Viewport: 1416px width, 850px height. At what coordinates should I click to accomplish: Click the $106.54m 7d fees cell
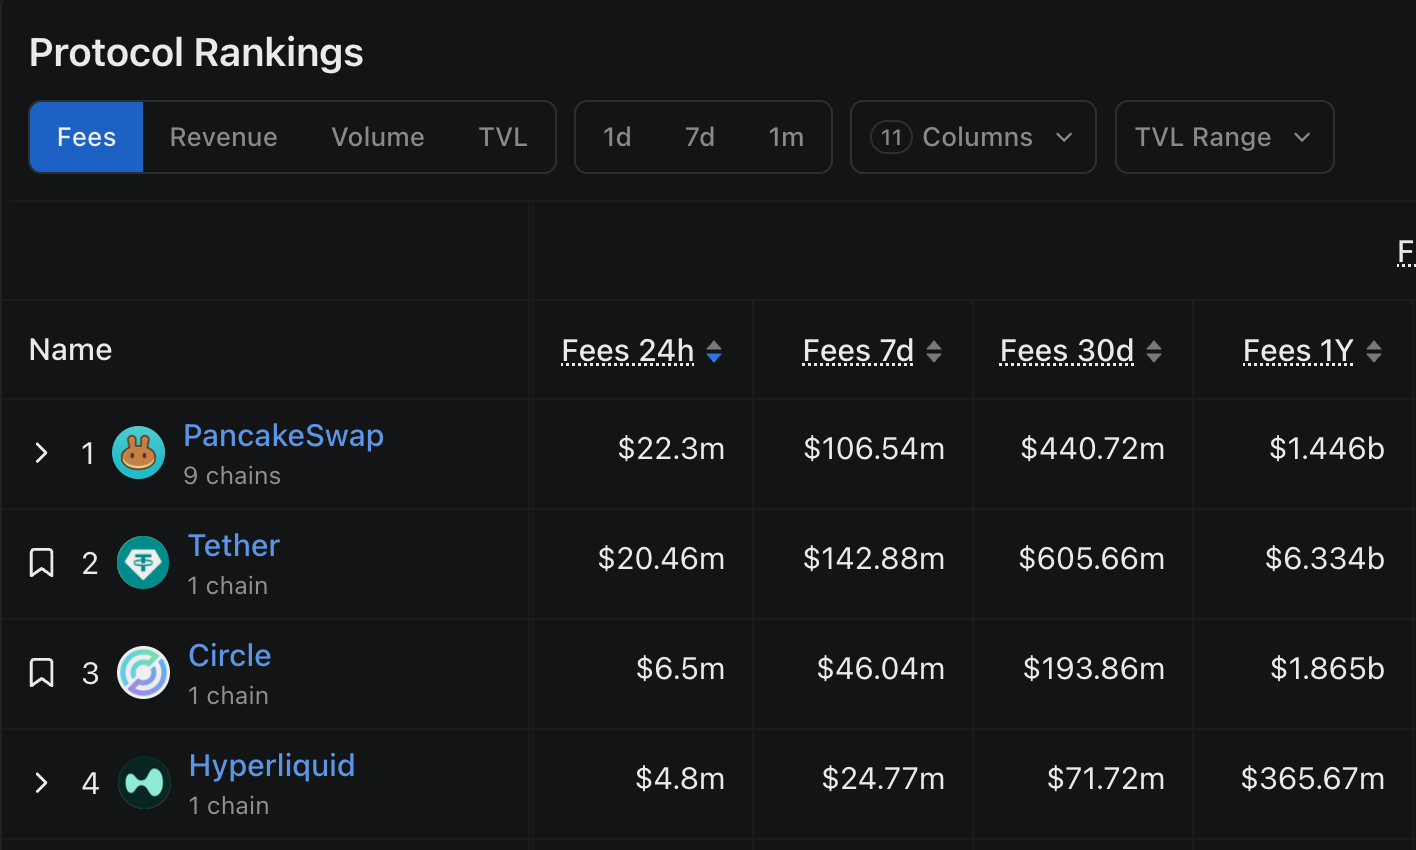click(874, 449)
